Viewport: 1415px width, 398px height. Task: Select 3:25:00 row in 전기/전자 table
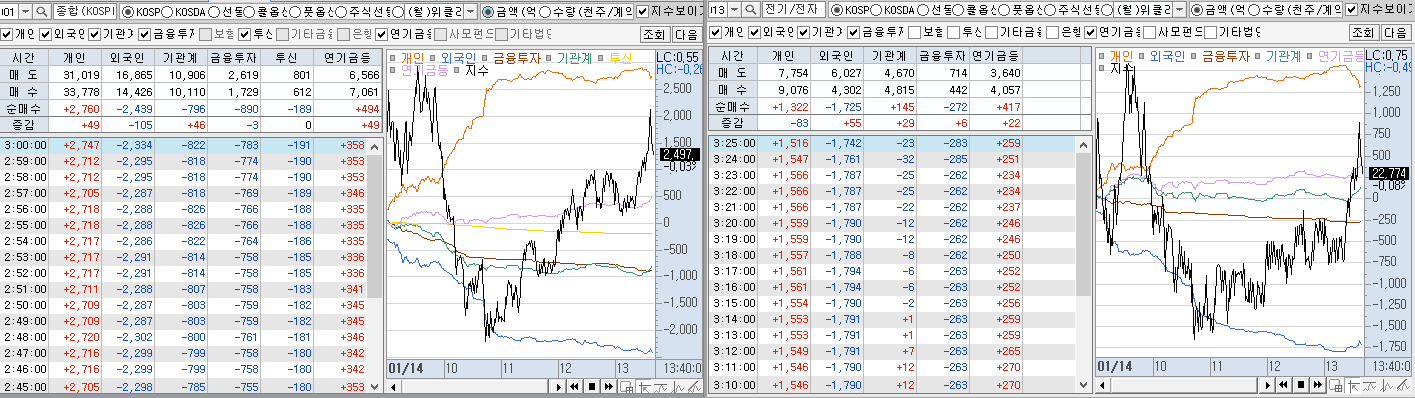coord(891,144)
